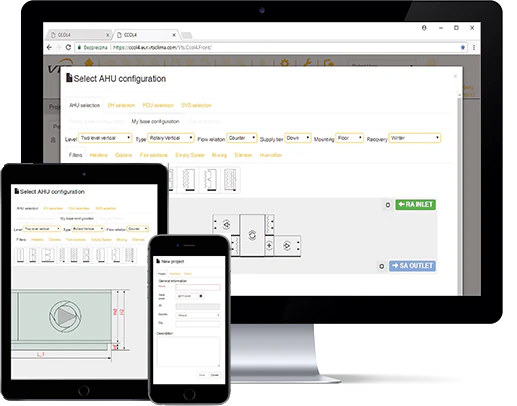This screenshot has height=406, width=517.
Task: Select the fan block at the diagram's lower right
Action: (287, 246)
